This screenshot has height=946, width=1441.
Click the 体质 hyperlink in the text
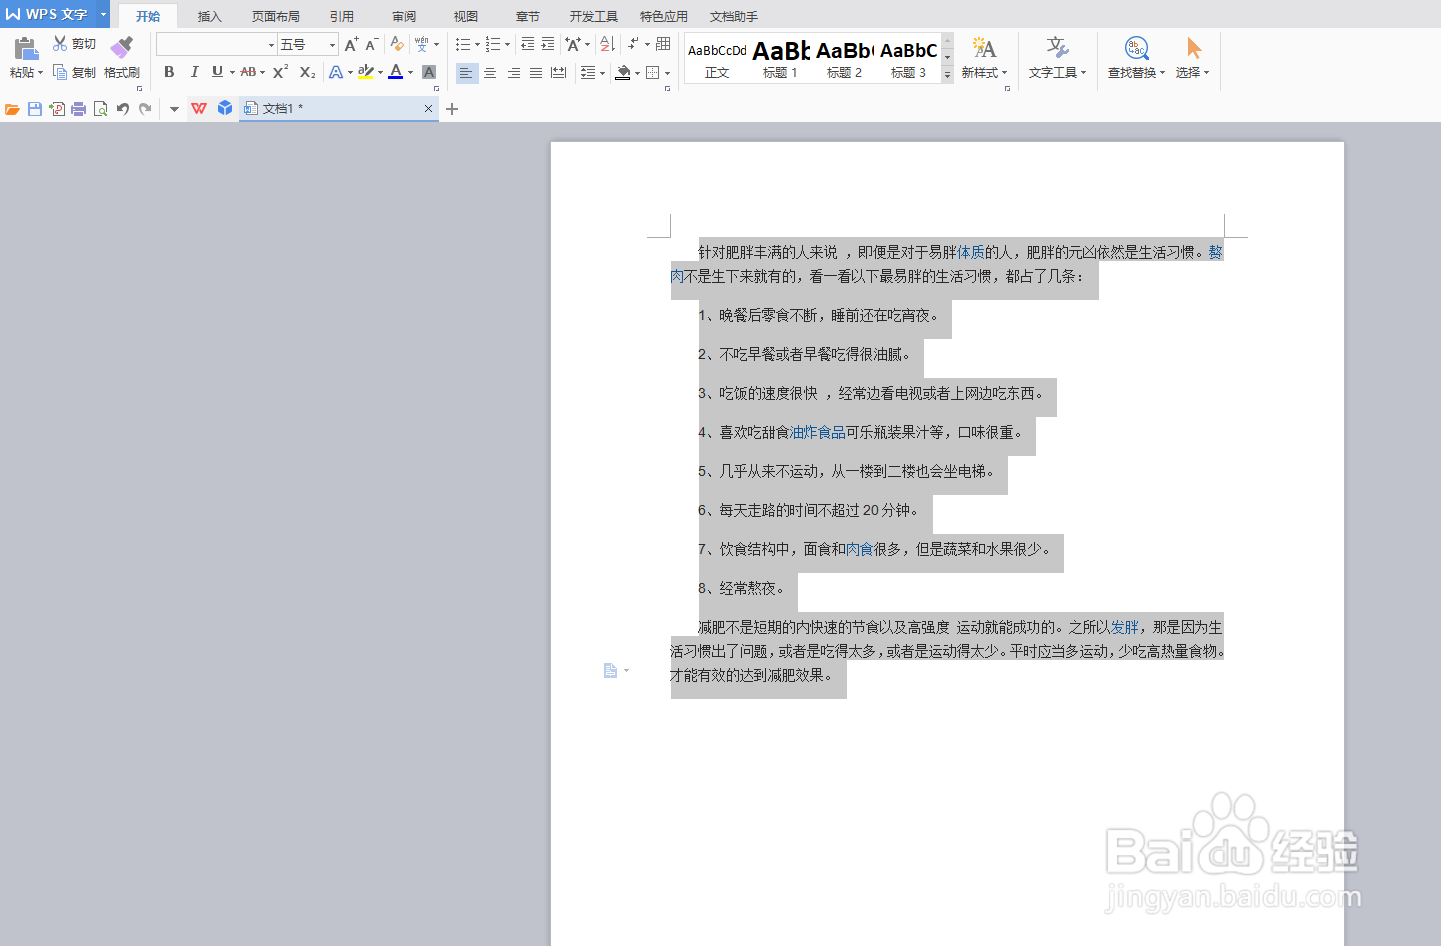[x=969, y=251]
